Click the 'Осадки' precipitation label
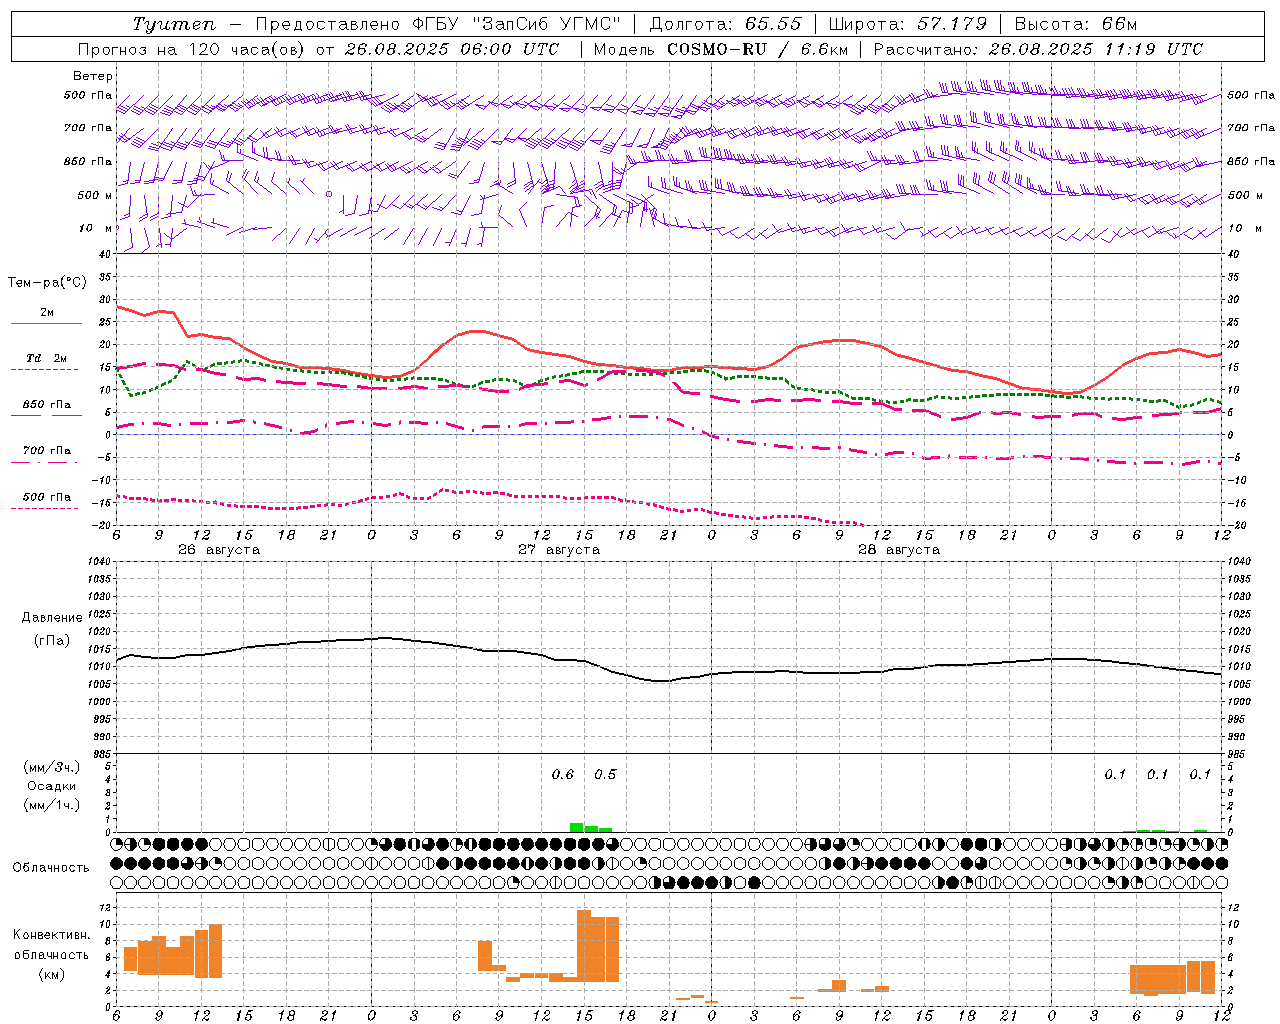Image resolution: width=1280 pixels, height=1024 pixels. (52, 786)
